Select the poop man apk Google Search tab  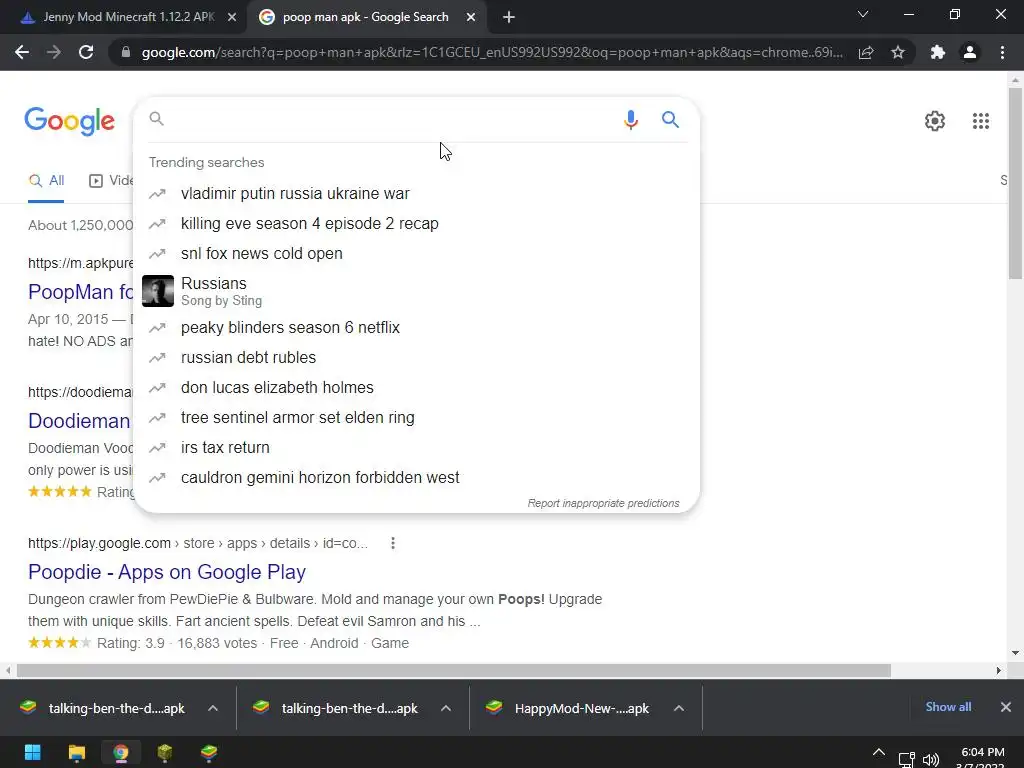366,17
